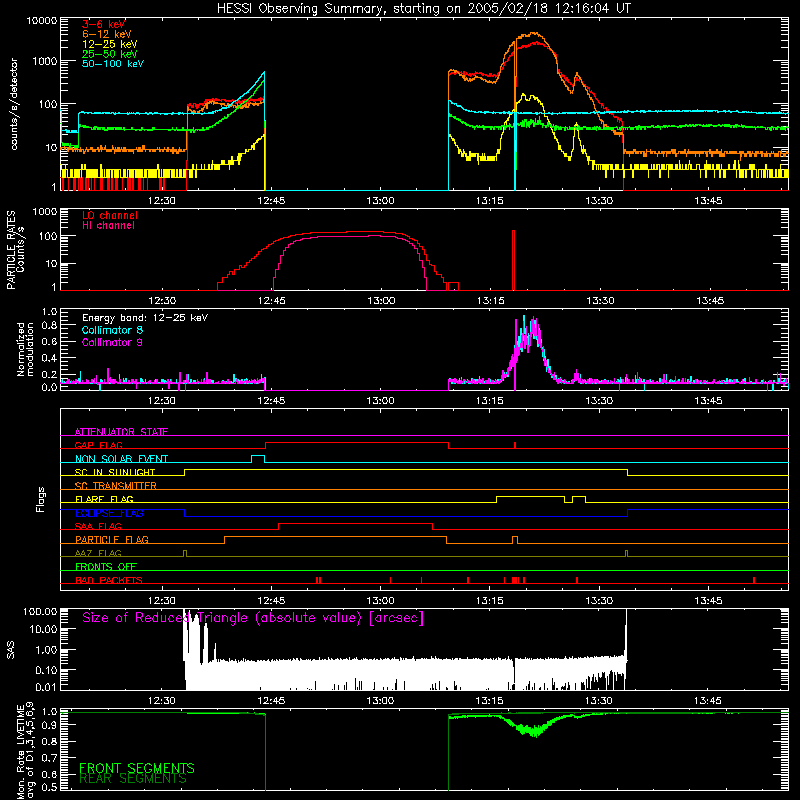Screen dimensions: 800x800
Task: Click the counts/s/detector axis label
Action: point(14,104)
